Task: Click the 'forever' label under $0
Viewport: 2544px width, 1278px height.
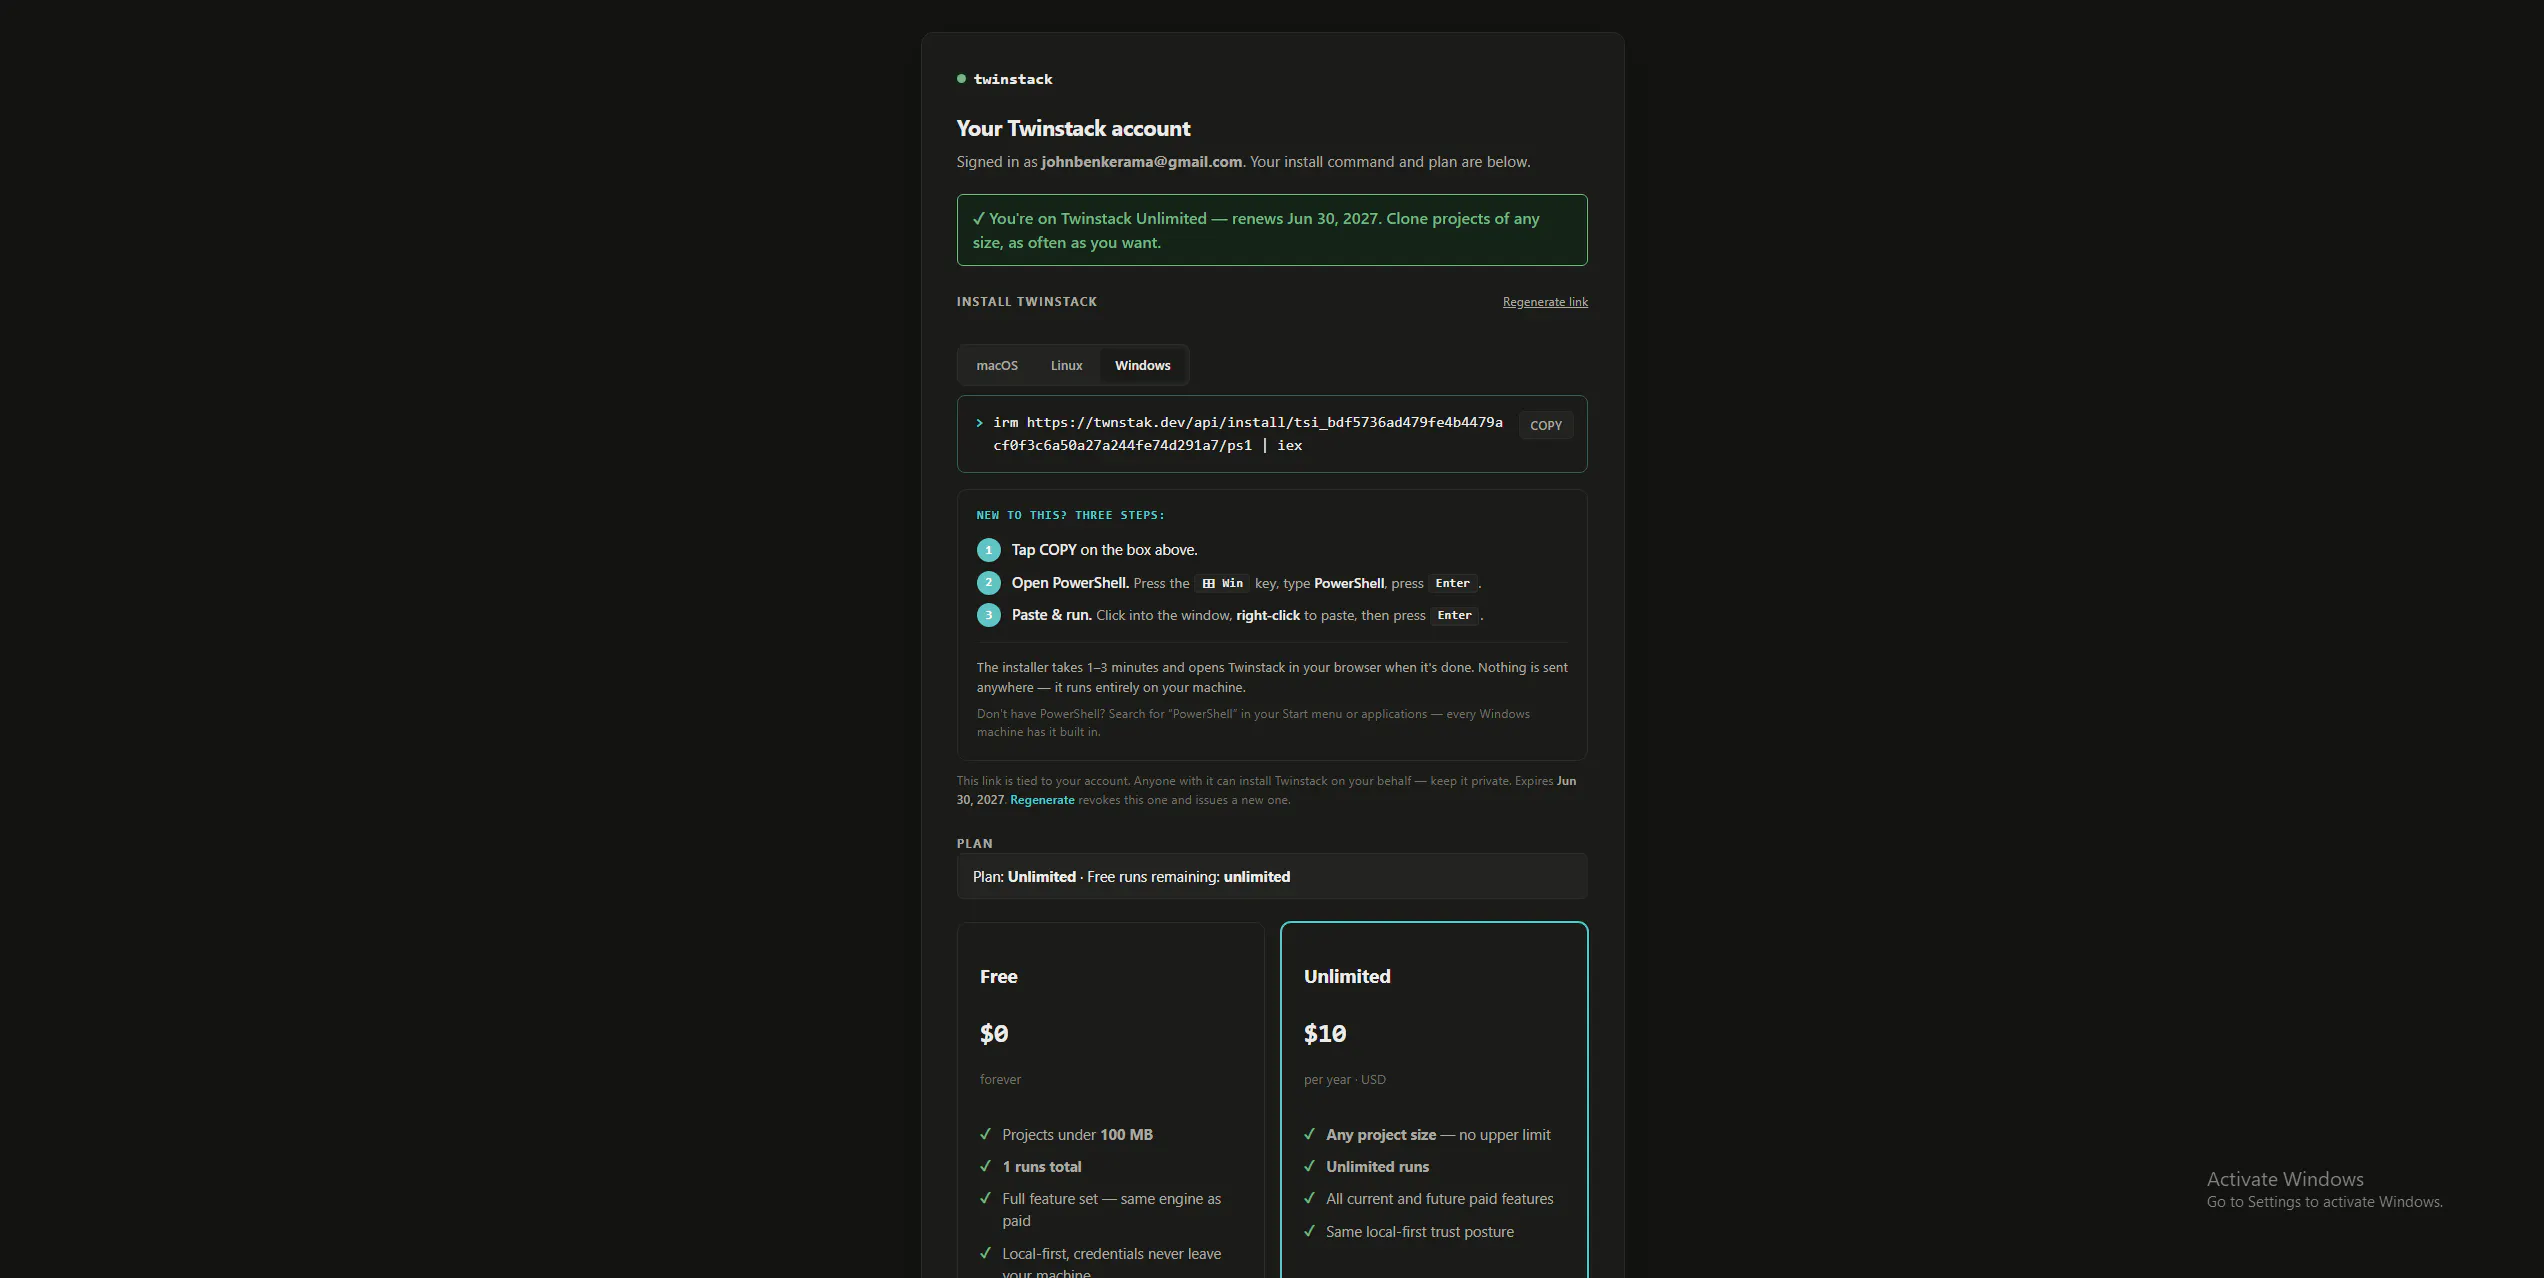Action: pos(1000,1080)
